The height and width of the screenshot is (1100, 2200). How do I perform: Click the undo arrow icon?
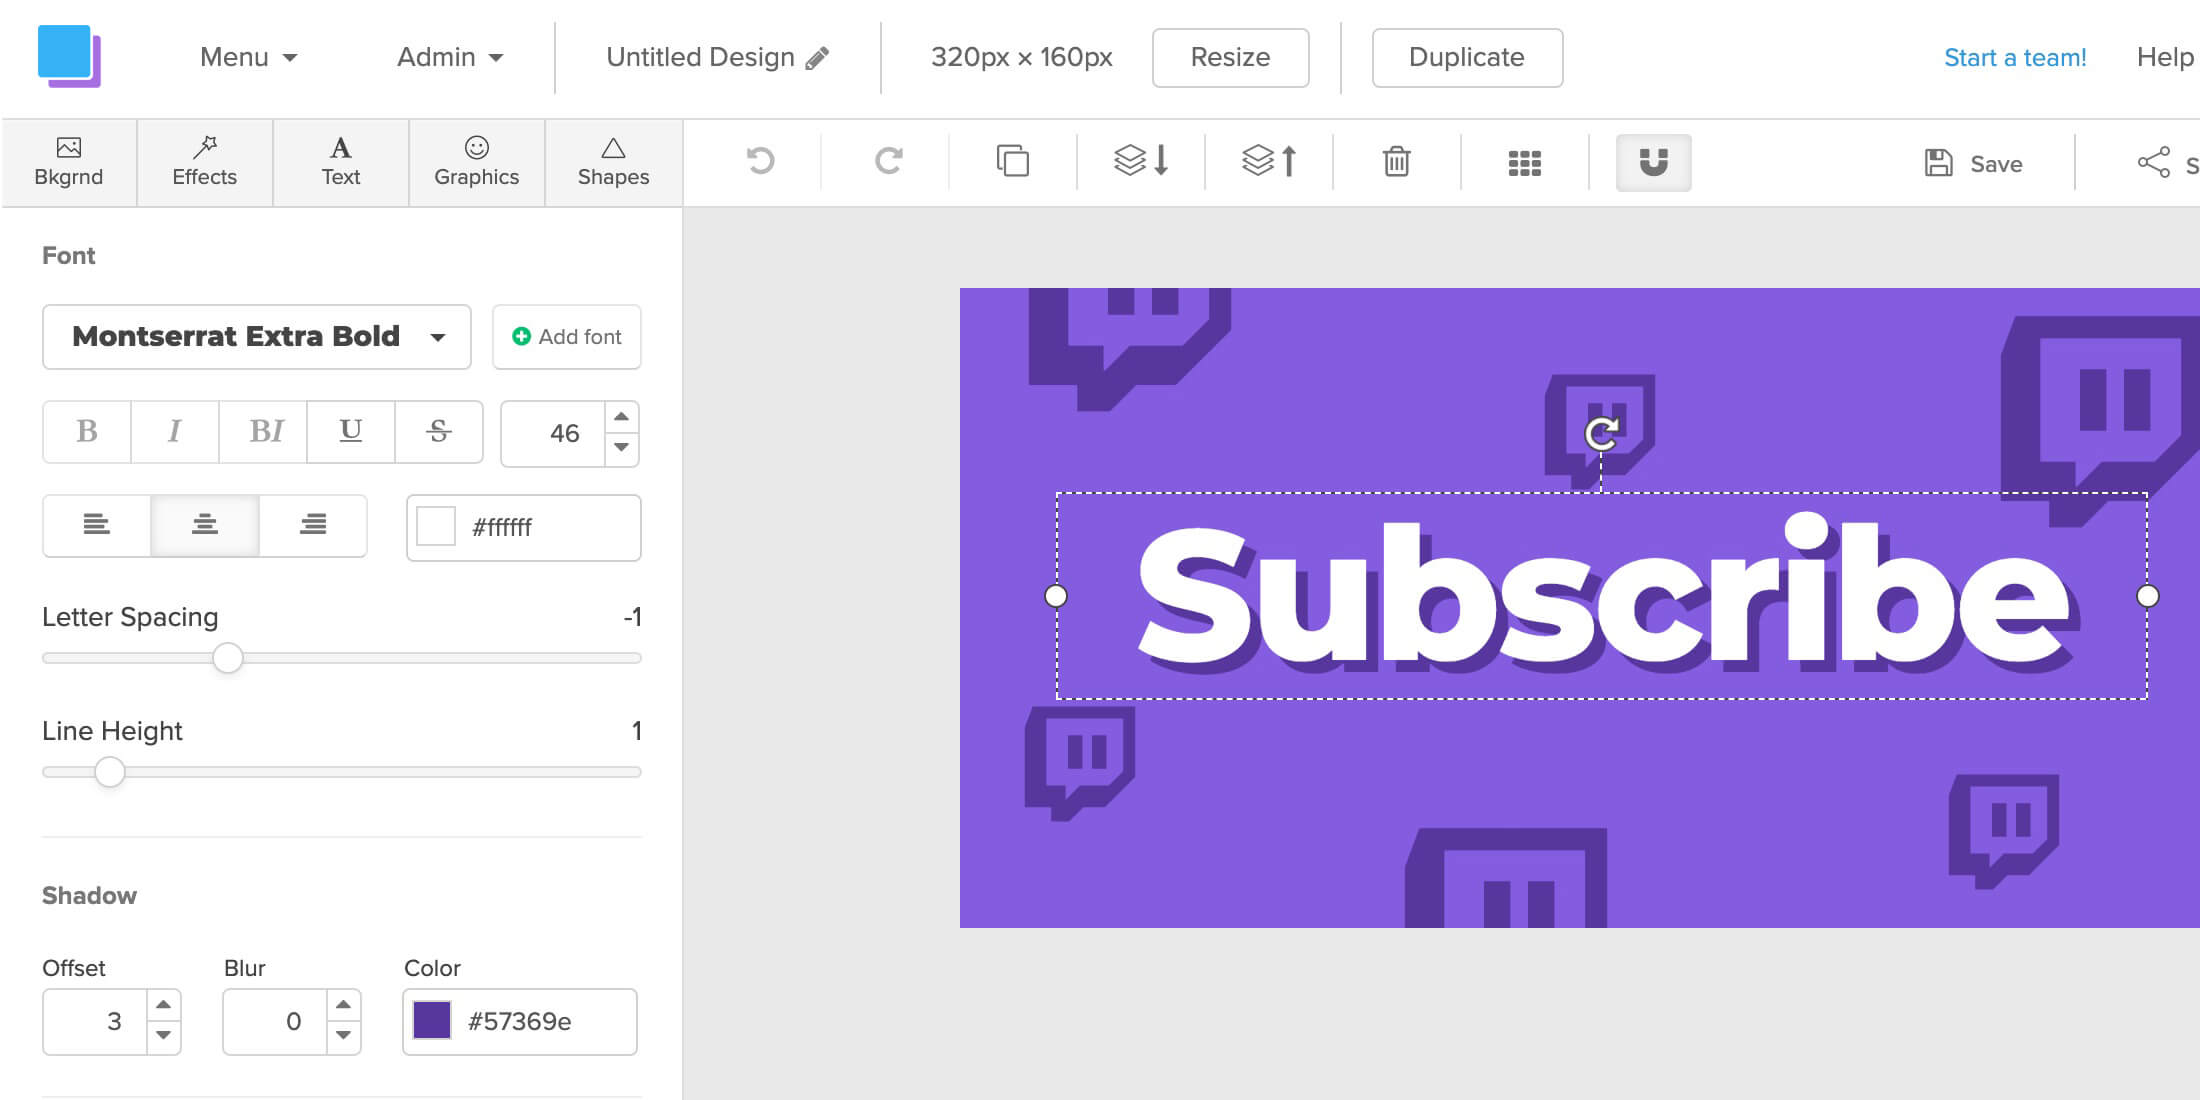point(760,161)
